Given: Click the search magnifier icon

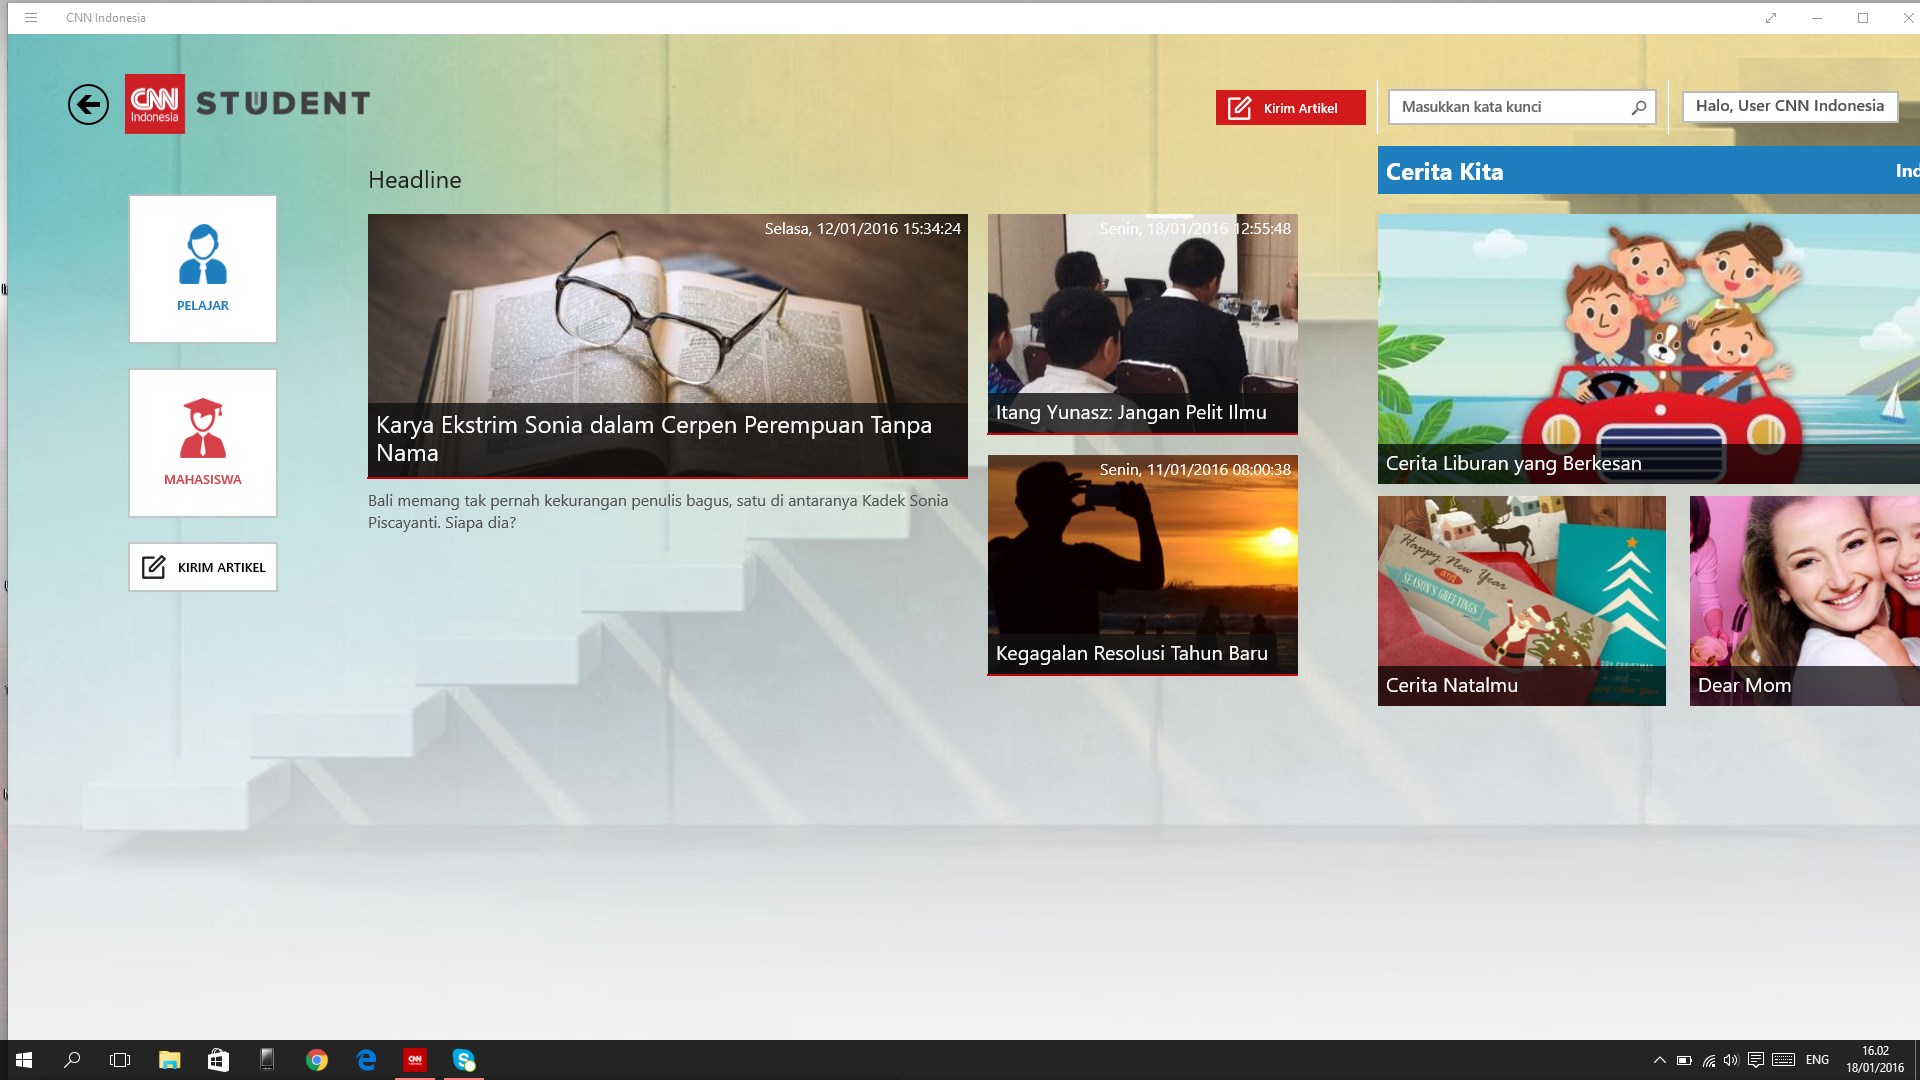Looking at the screenshot, I should [1637, 107].
